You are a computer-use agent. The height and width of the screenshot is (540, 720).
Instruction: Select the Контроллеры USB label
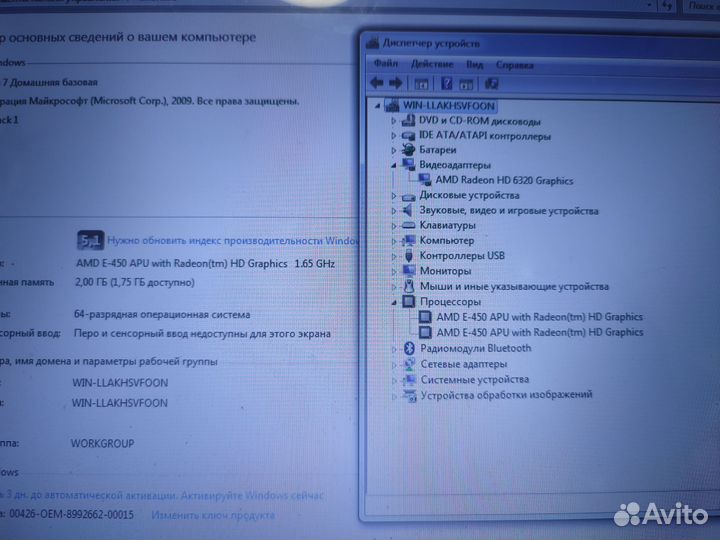[462, 255]
